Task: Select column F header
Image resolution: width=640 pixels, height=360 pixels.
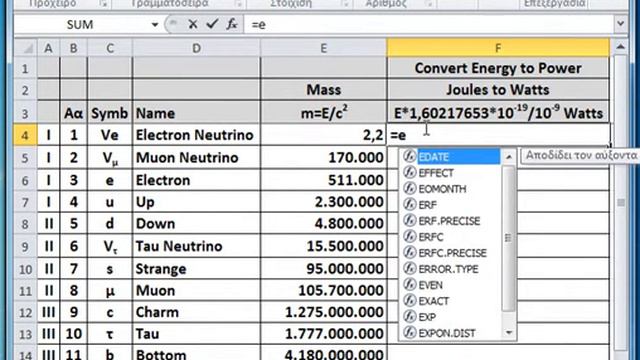Action: (x=498, y=48)
